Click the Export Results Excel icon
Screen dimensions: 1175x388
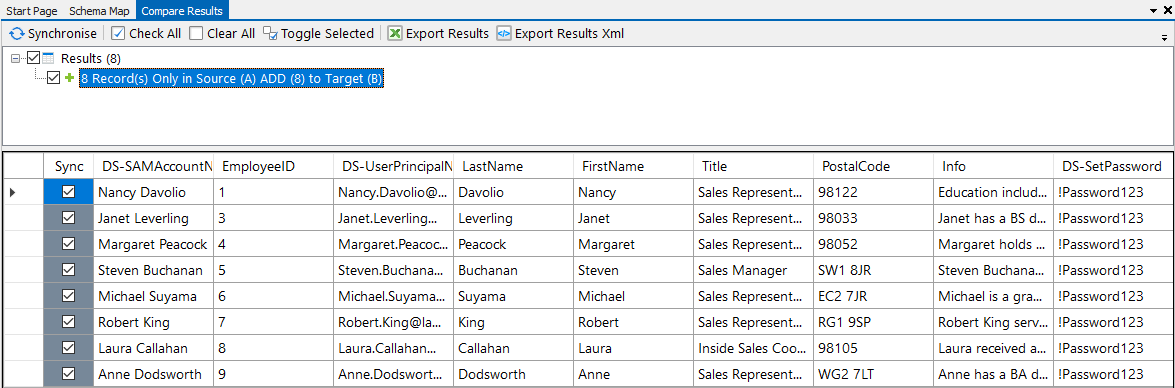(x=395, y=34)
